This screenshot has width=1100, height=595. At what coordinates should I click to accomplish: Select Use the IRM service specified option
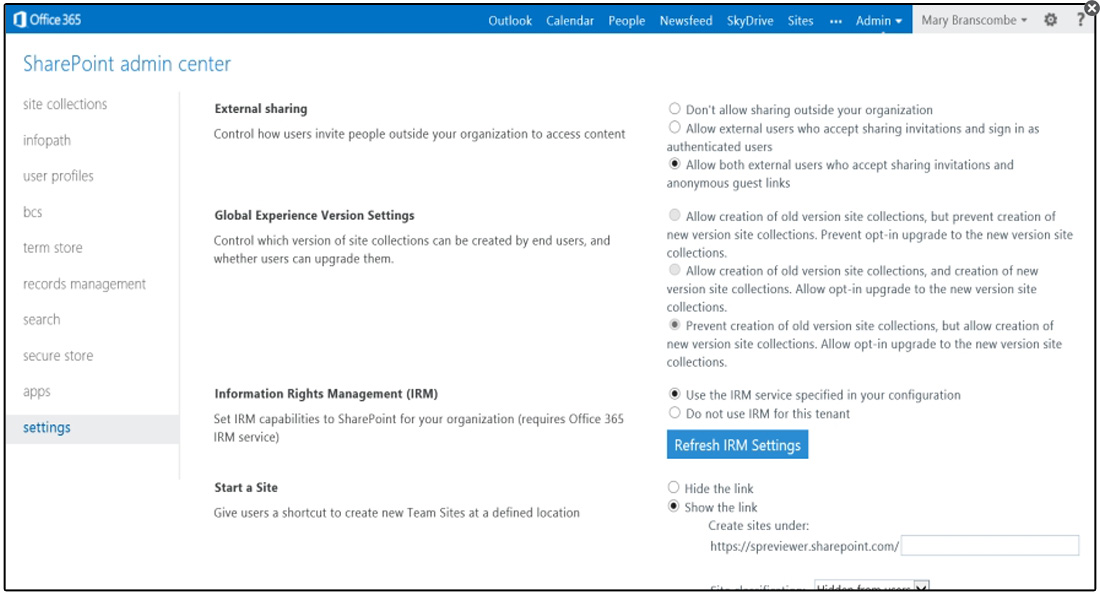coord(674,394)
